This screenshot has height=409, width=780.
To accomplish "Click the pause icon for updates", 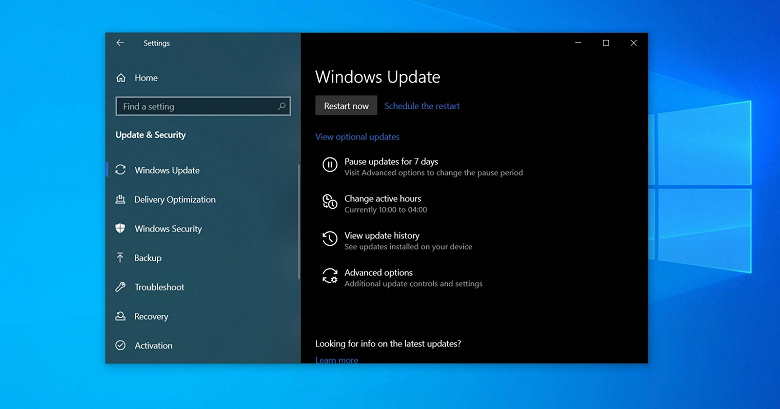I will pyautogui.click(x=330, y=165).
